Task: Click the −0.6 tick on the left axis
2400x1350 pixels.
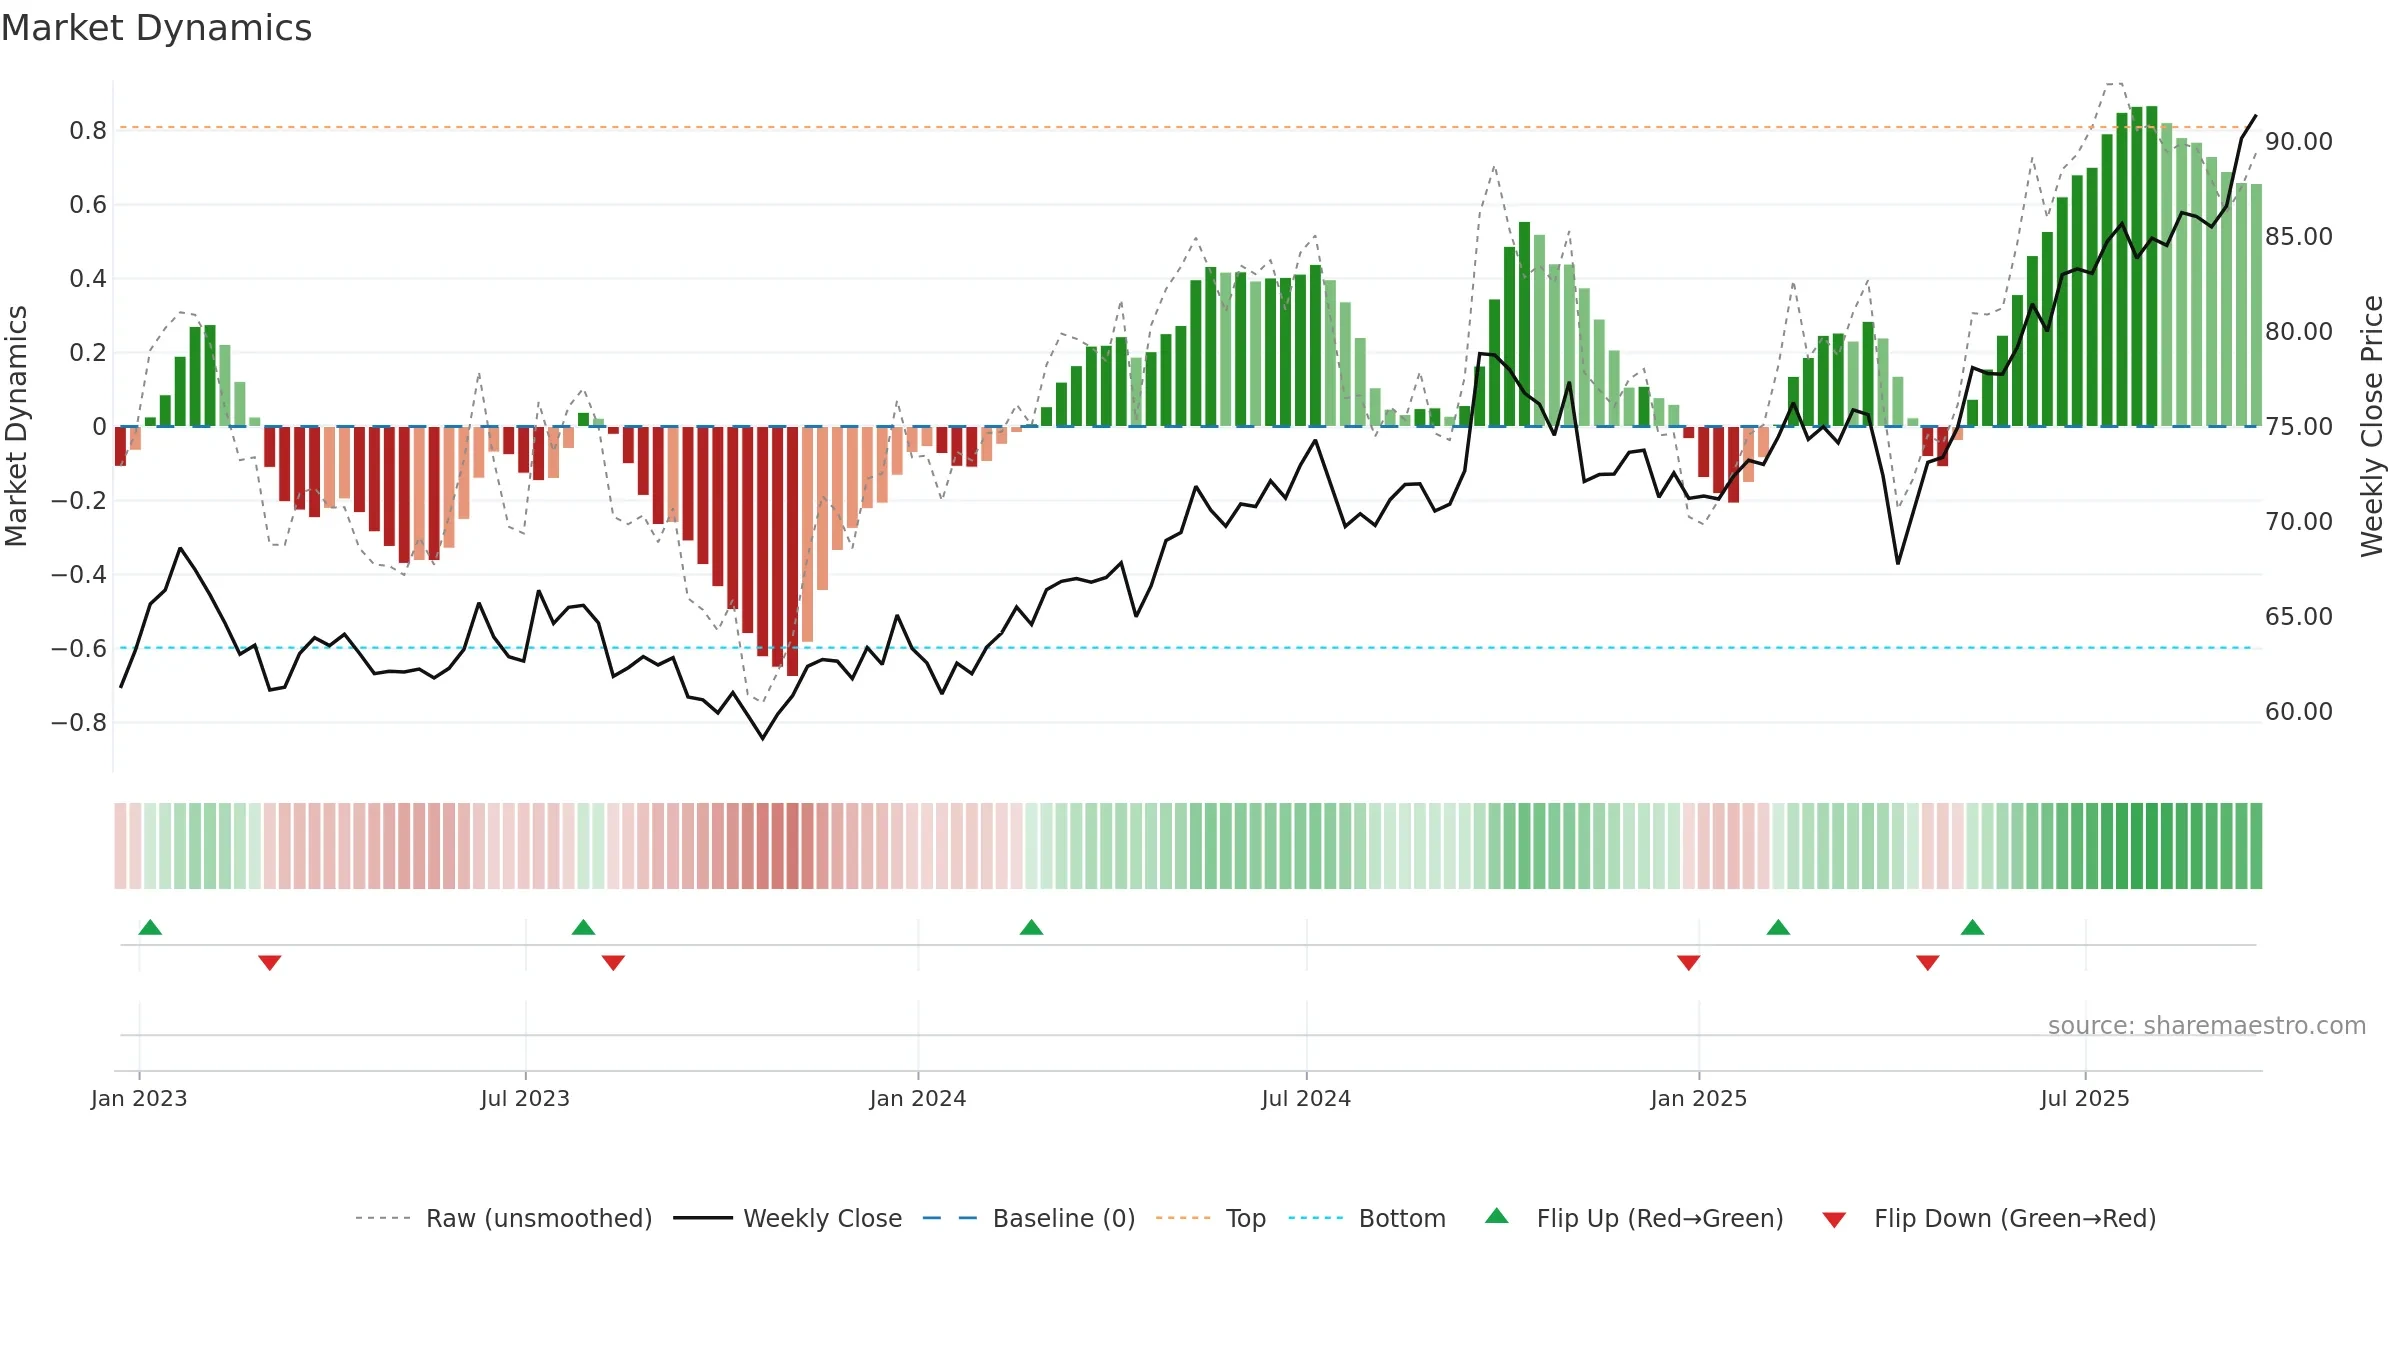Action: (x=78, y=648)
